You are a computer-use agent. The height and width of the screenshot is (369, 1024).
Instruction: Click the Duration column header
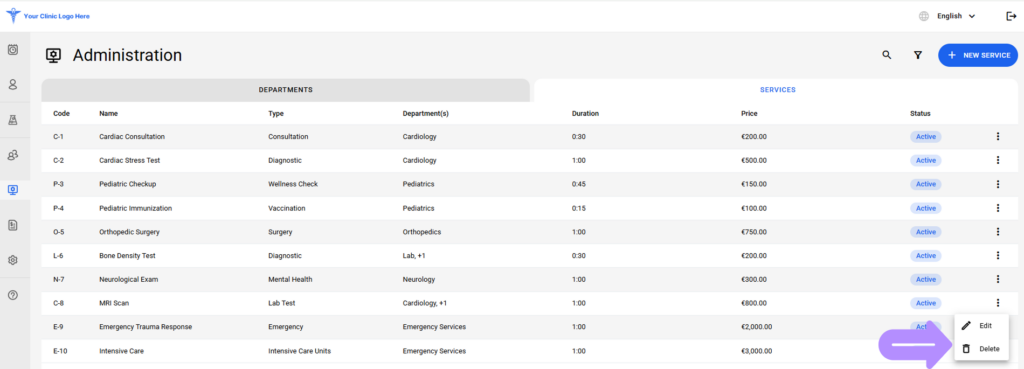(585, 114)
